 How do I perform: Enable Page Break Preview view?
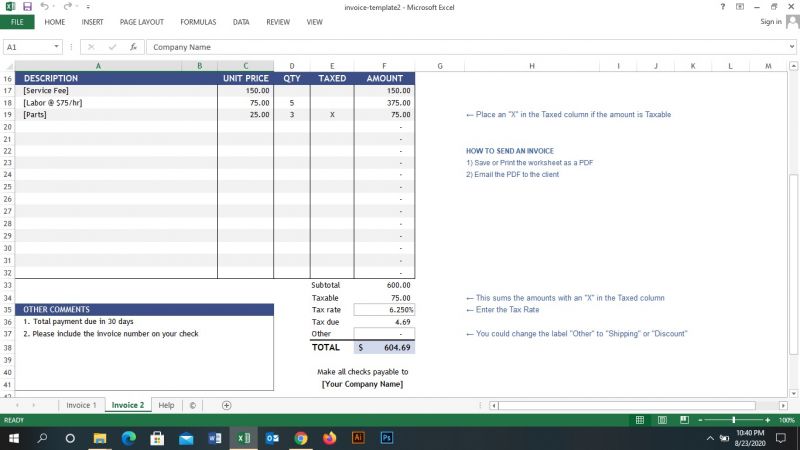(x=683, y=420)
